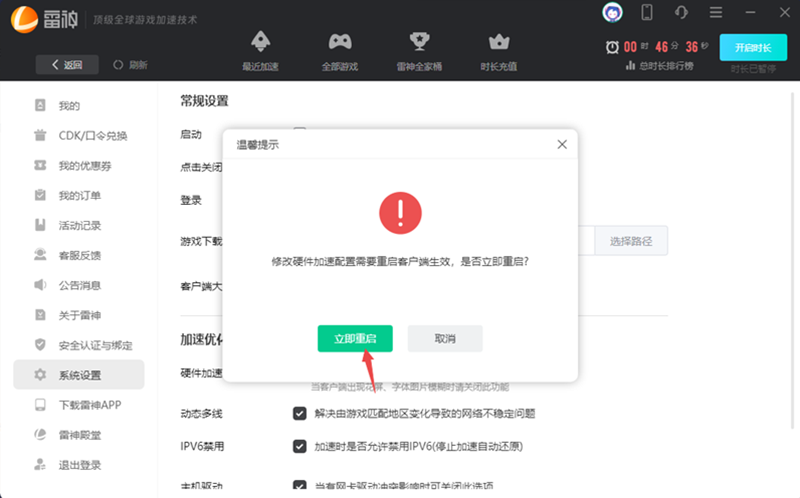Click 顶级全球游戏加速技术 slogan text
The image size is (800, 498).
pos(145,20)
